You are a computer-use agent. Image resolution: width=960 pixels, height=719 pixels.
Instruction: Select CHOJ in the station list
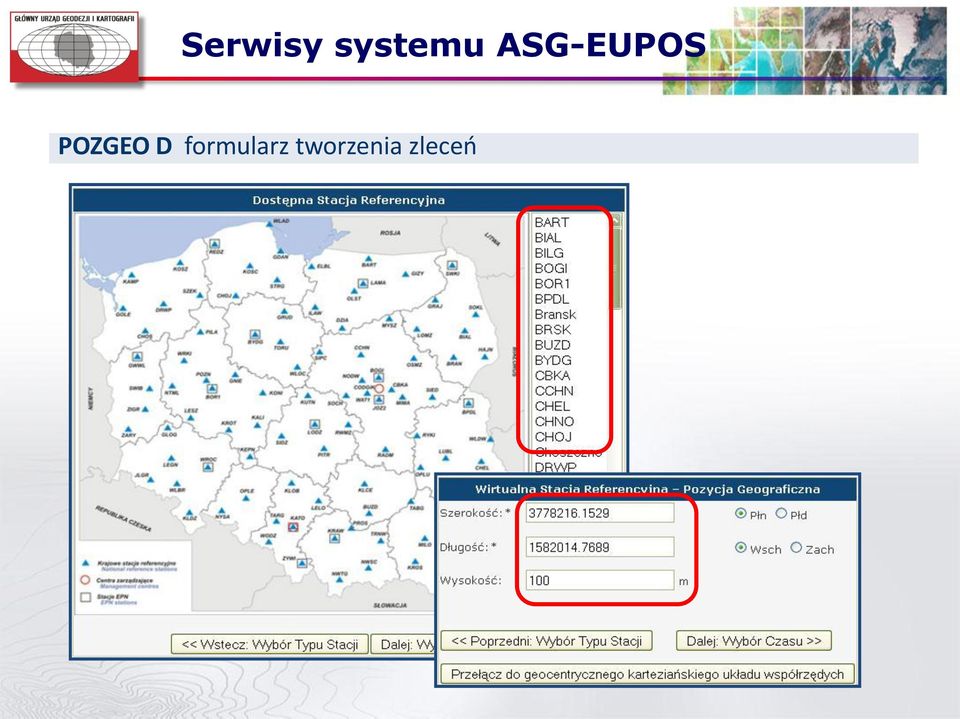553,437
